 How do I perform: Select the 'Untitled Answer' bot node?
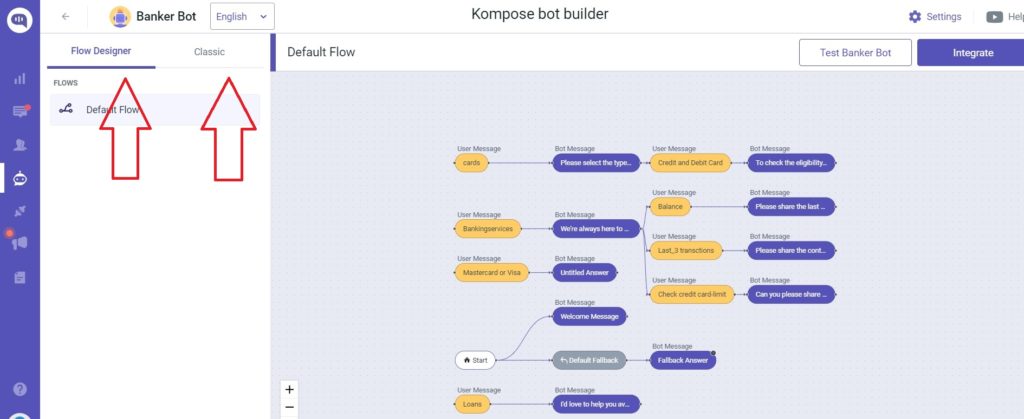pos(584,273)
